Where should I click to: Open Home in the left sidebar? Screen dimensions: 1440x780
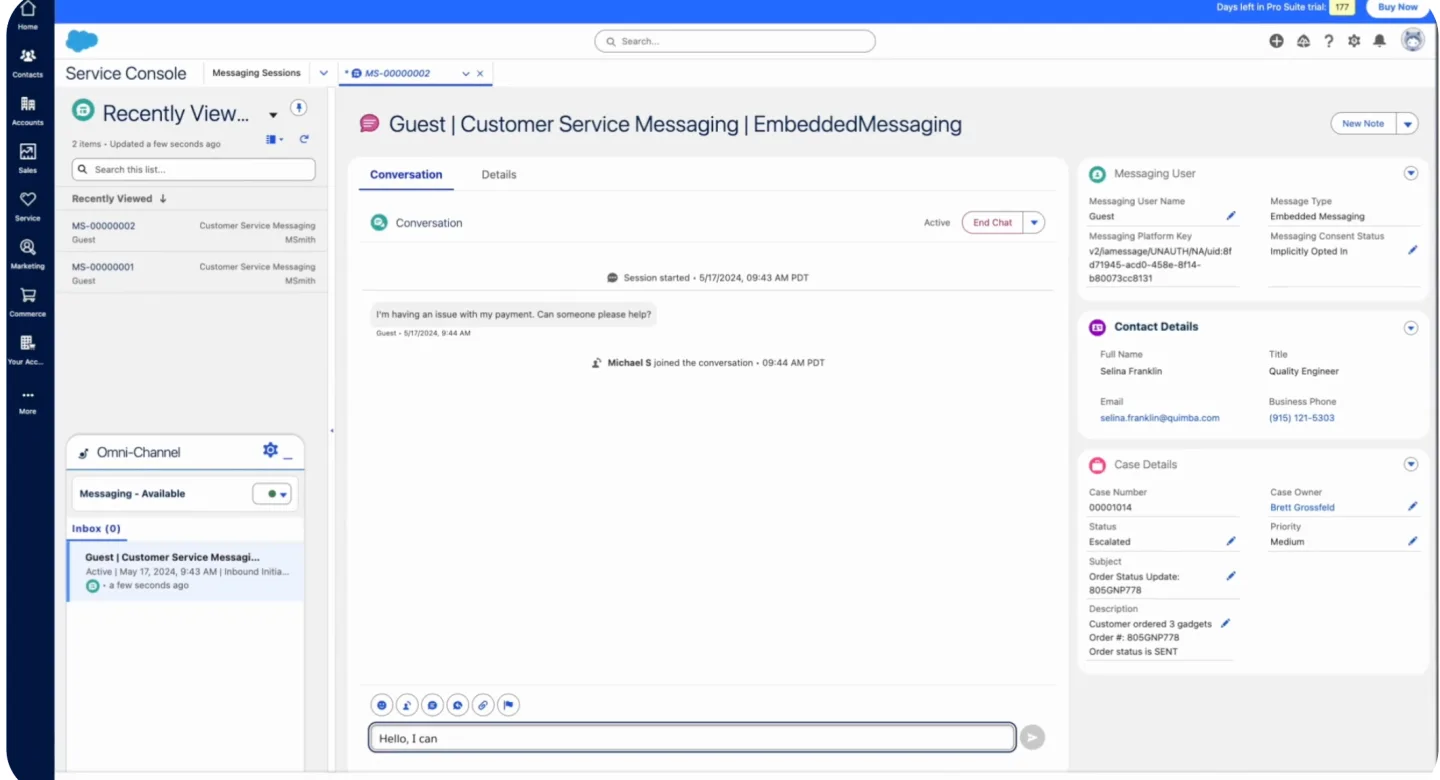click(28, 15)
